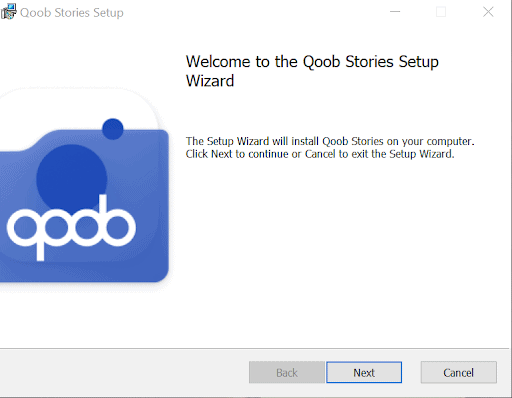The width and height of the screenshot is (512, 398).
Task: Click the greyed-out maximize window button
Action: click(441, 12)
